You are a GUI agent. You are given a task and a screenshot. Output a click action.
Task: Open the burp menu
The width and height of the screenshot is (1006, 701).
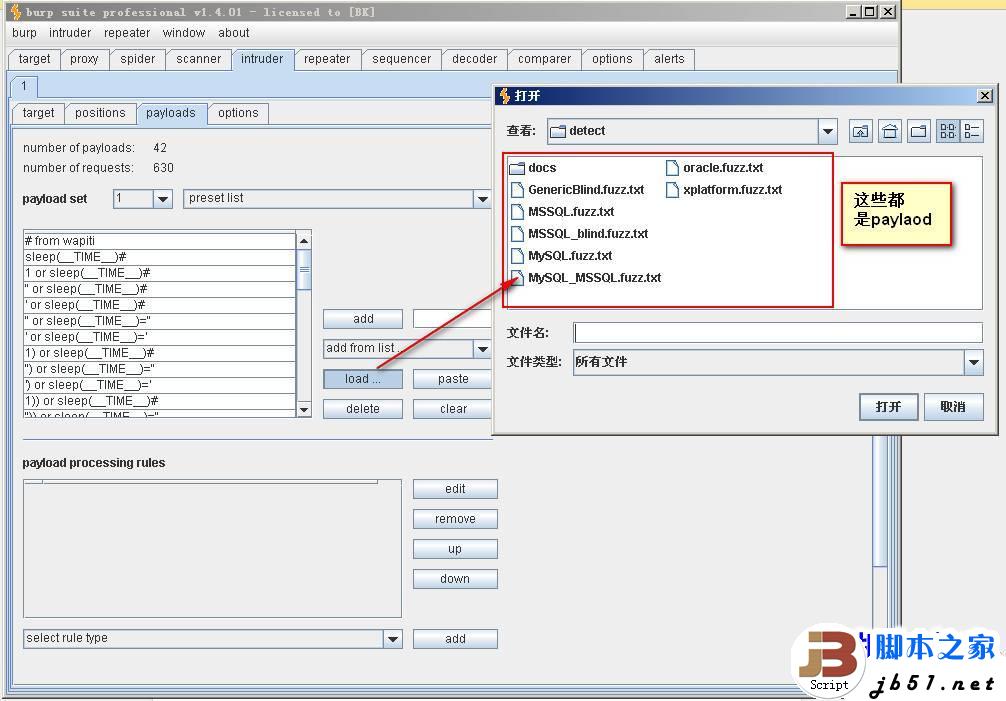24,33
